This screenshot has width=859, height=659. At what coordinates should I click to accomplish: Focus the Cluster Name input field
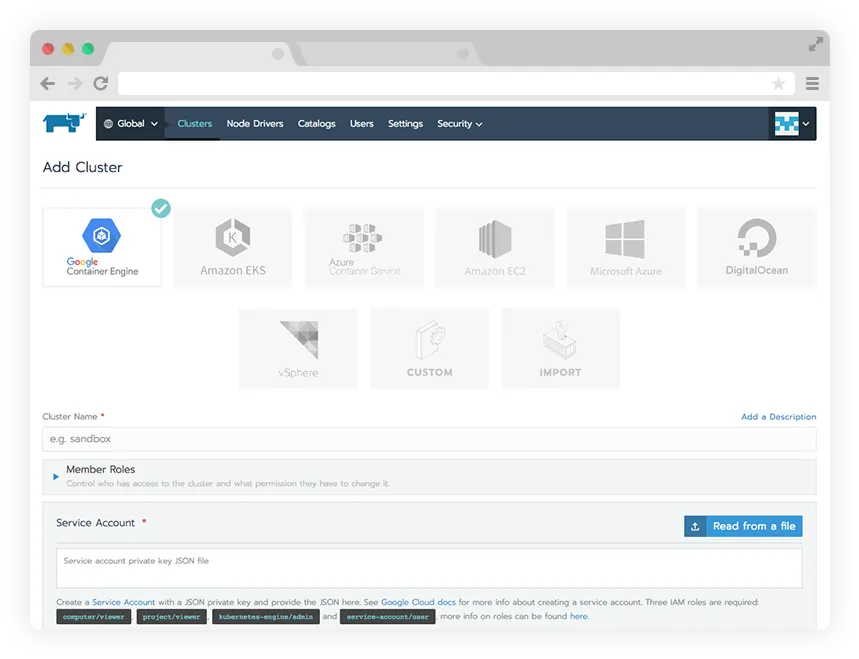click(429, 439)
